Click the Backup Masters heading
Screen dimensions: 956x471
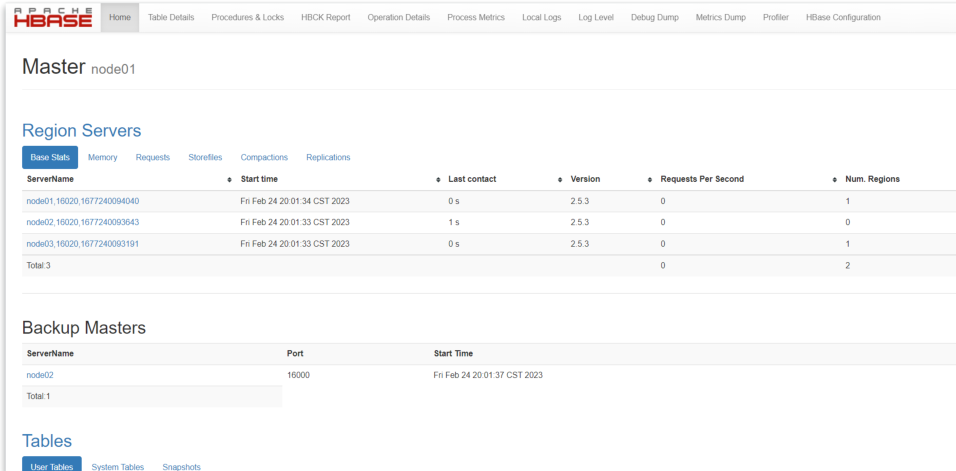(x=84, y=328)
